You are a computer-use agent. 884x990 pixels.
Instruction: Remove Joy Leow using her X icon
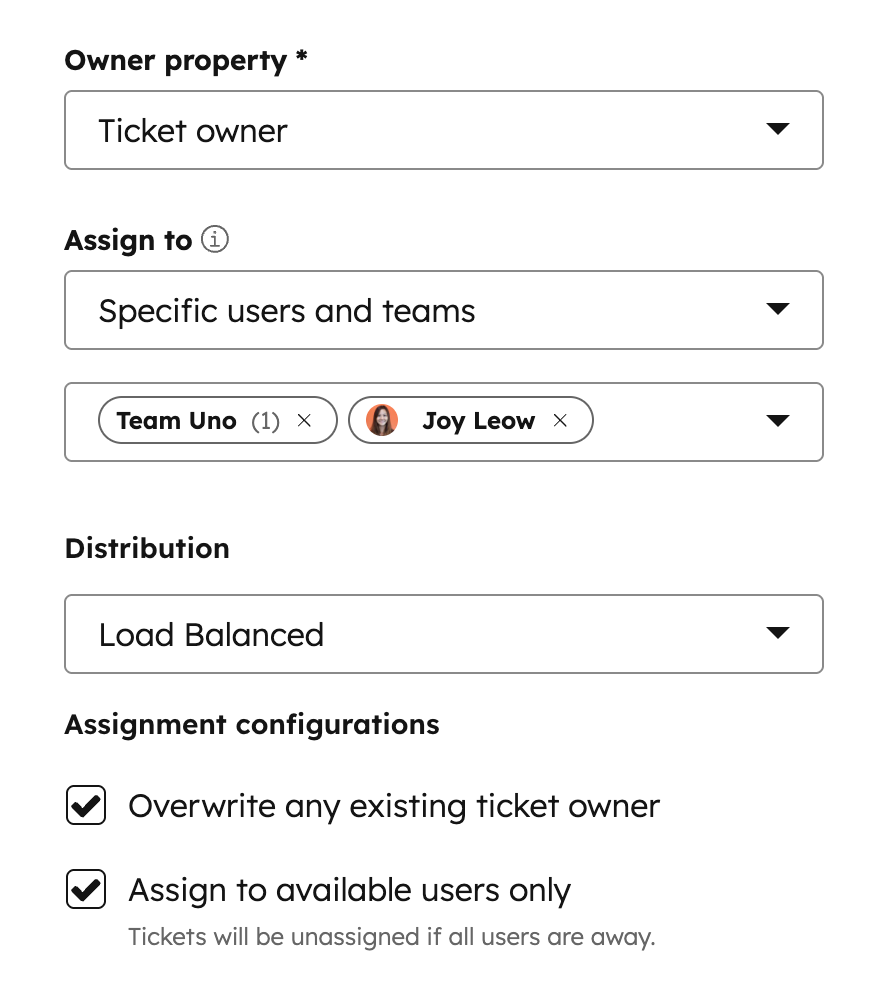pyautogui.click(x=560, y=421)
